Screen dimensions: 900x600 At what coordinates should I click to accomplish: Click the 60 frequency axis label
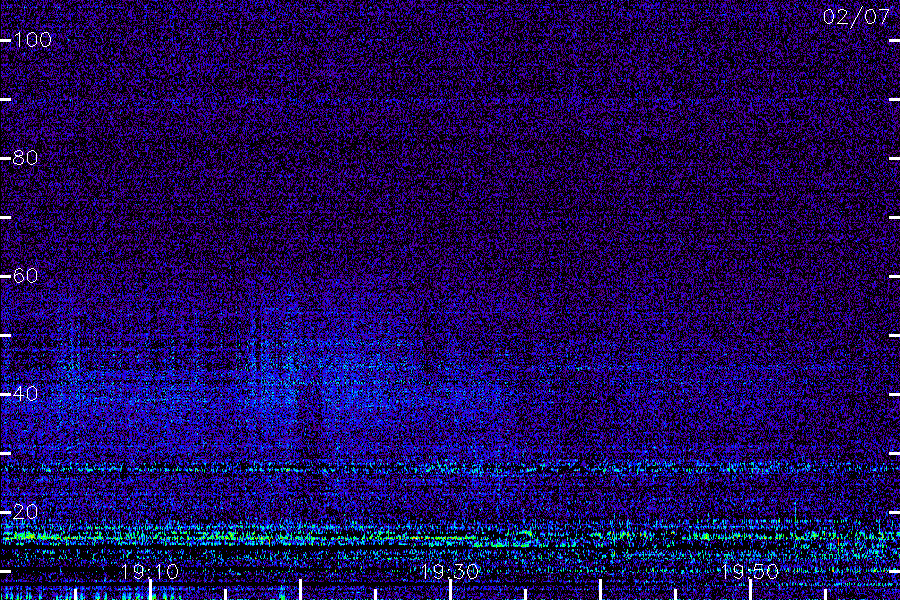pos(25,276)
